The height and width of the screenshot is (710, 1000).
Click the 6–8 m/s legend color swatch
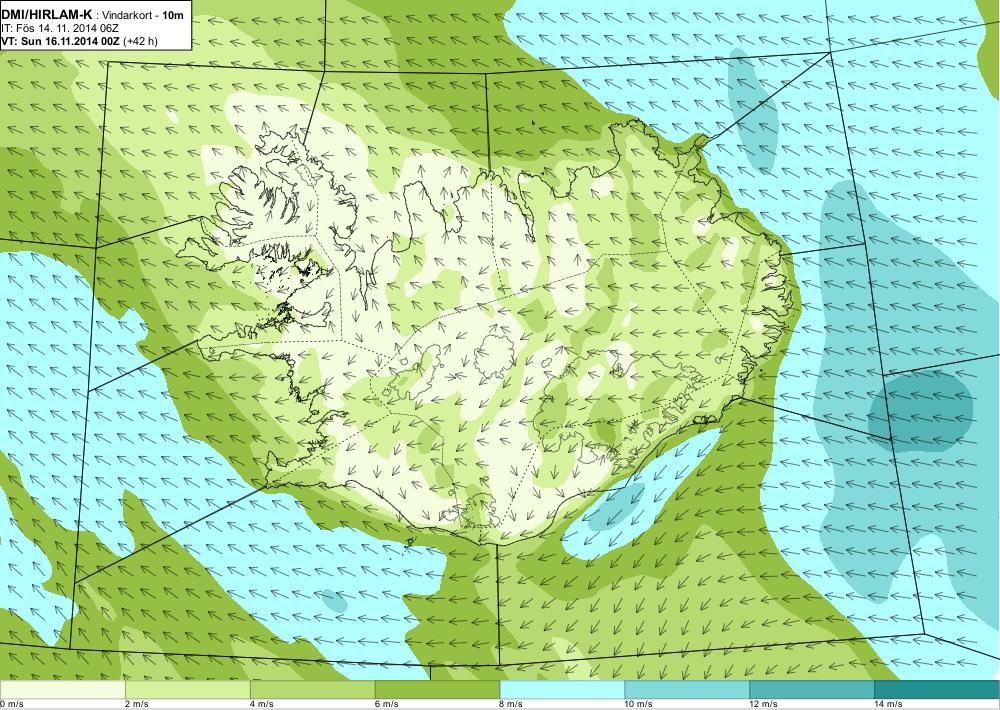pos(438,690)
